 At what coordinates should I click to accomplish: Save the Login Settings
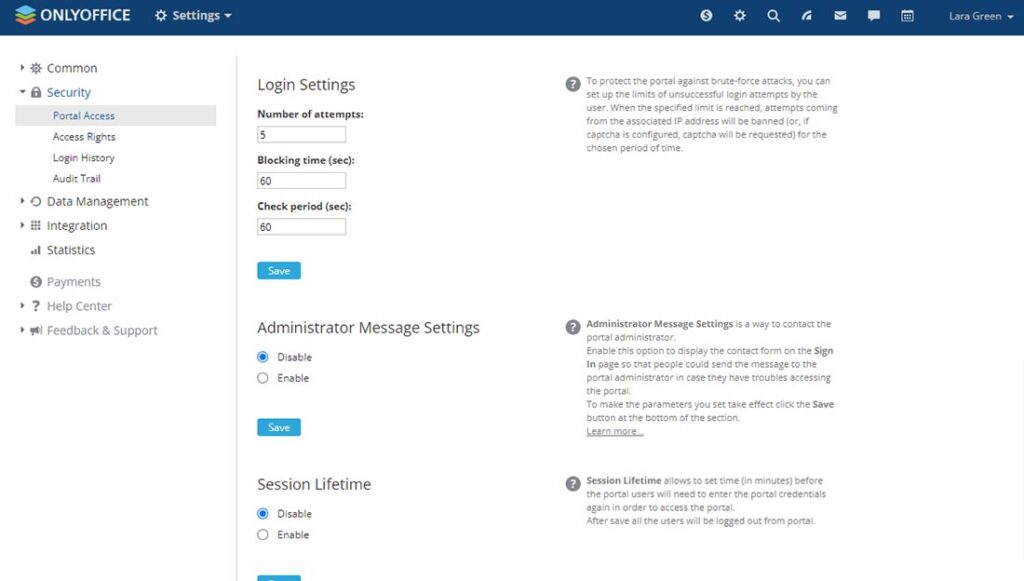[x=279, y=271]
